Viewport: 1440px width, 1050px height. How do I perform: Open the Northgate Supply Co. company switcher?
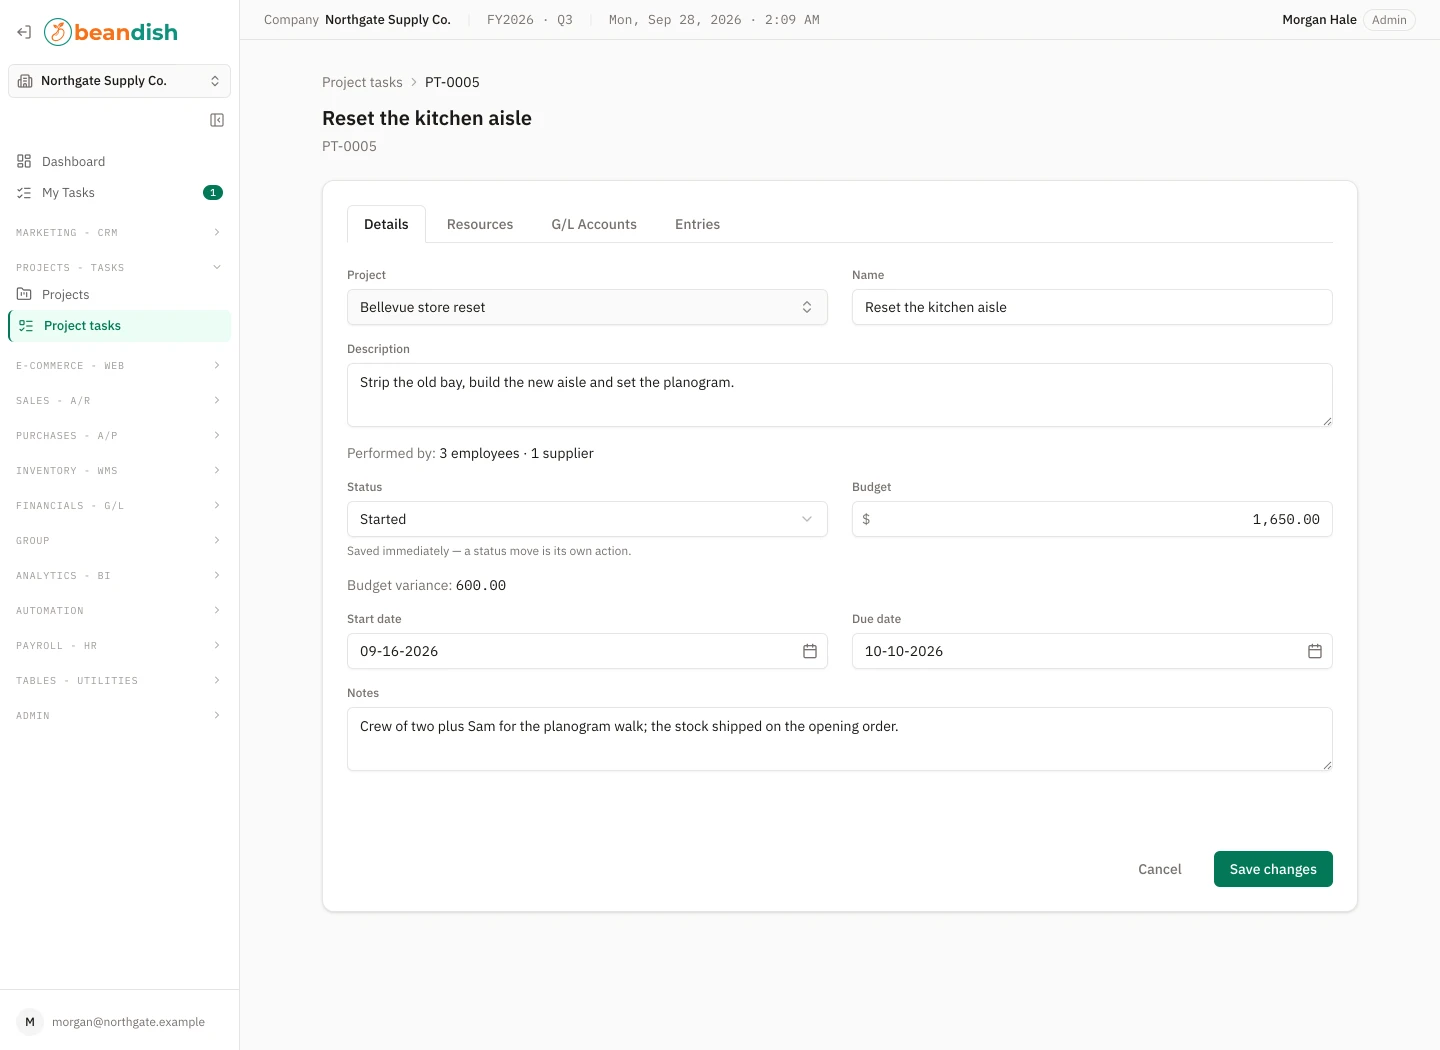(x=119, y=81)
